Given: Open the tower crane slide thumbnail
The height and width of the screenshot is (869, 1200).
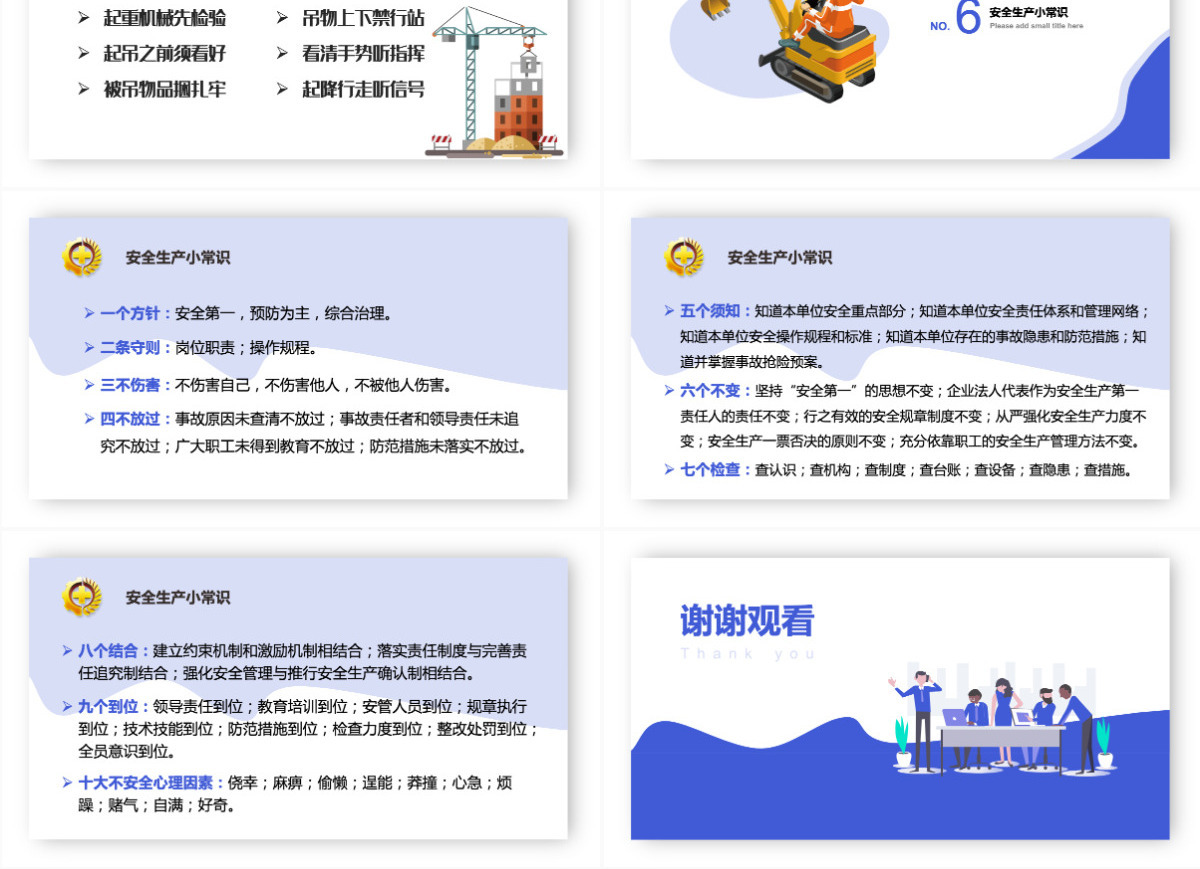Looking at the screenshot, I should tap(298, 79).
